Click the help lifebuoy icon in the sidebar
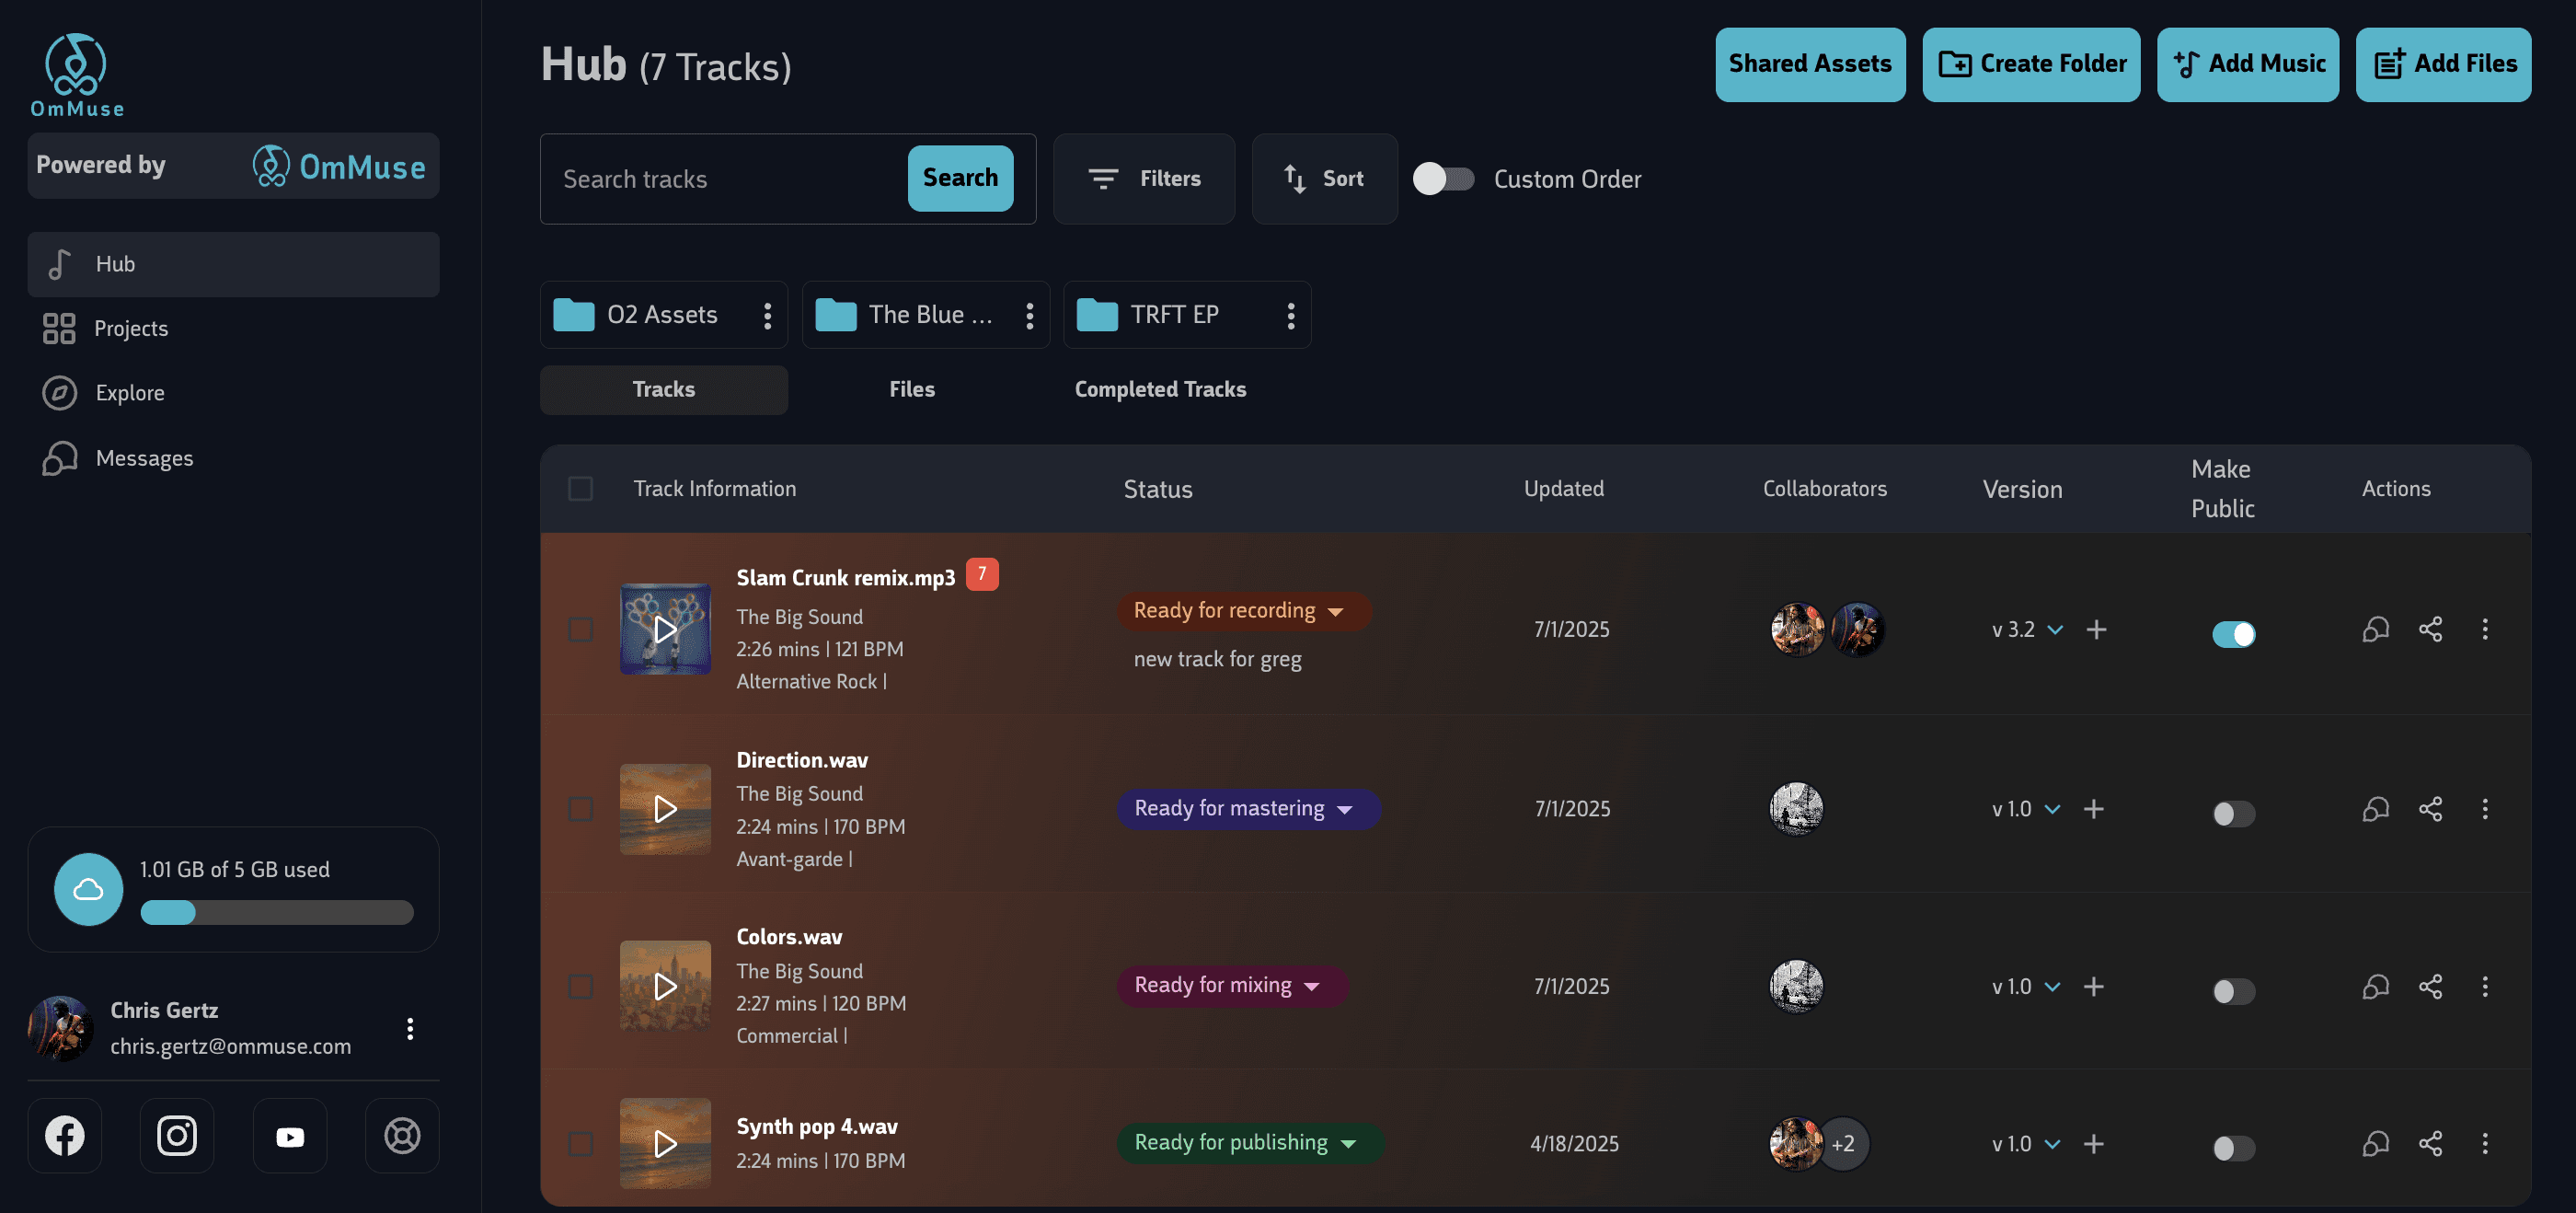This screenshot has height=1213, width=2576. point(402,1135)
